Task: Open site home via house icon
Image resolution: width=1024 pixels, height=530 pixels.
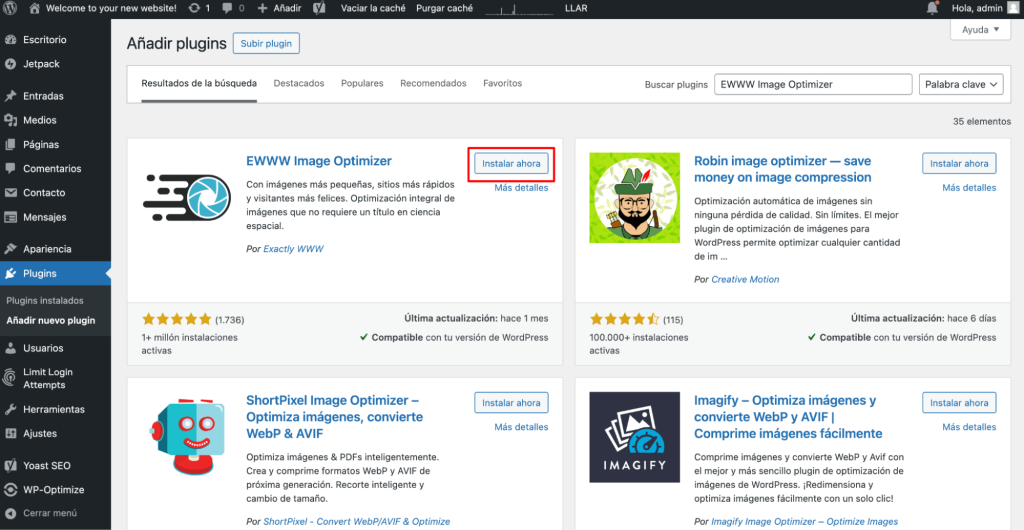Action: [x=35, y=8]
